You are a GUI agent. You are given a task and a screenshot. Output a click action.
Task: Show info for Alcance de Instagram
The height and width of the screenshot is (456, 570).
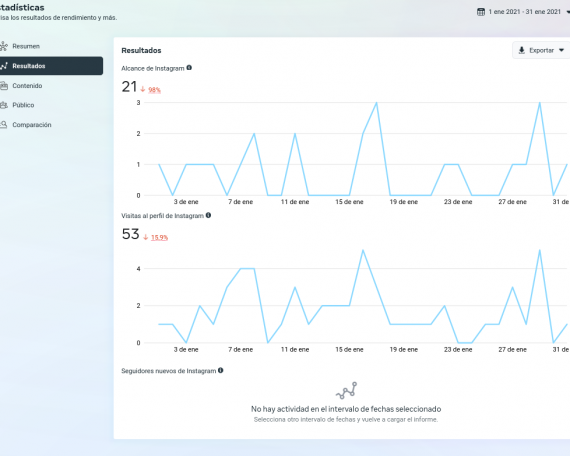click(x=189, y=68)
